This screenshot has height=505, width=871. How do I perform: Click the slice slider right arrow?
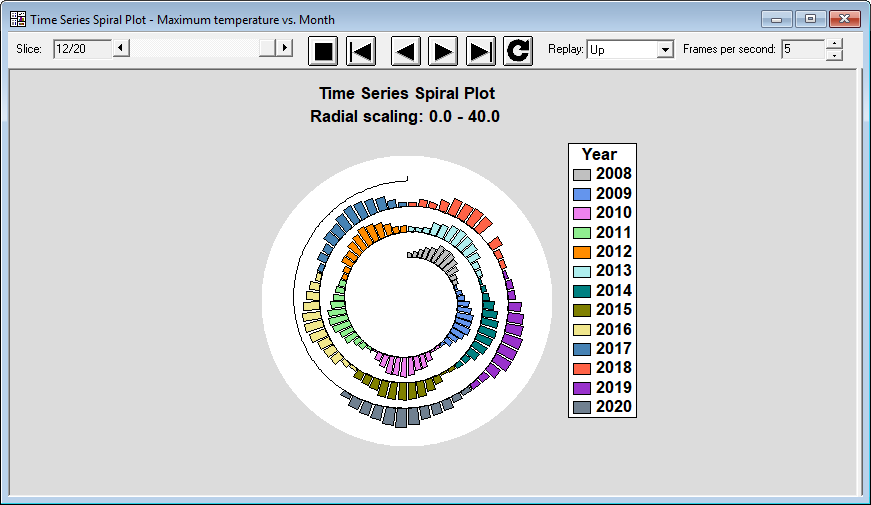284,48
